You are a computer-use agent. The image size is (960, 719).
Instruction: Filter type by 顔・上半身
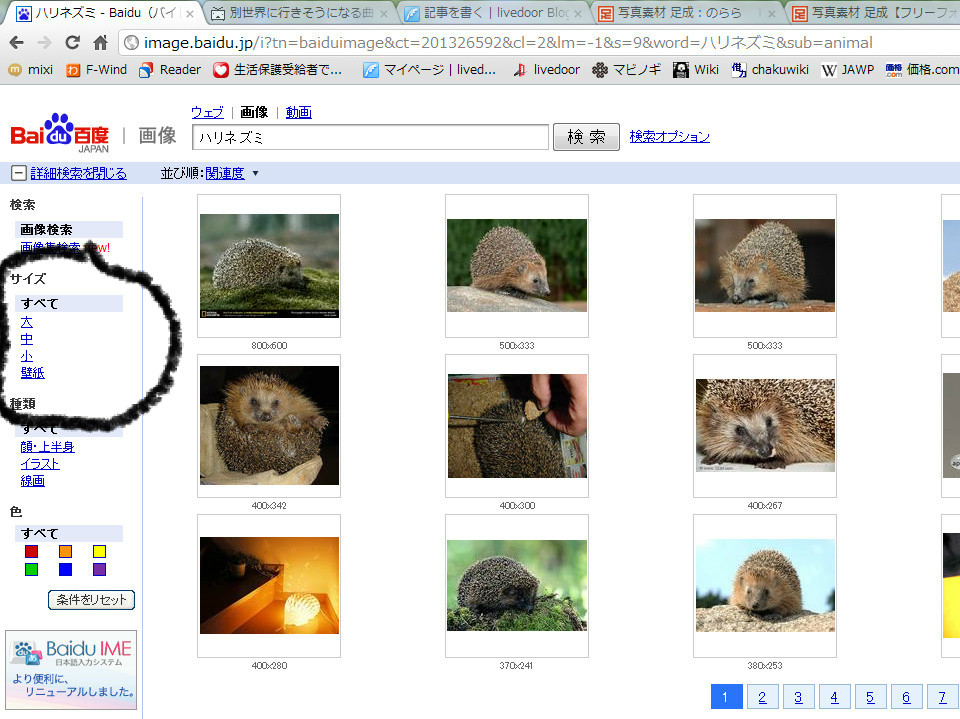(x=47, y=447)
